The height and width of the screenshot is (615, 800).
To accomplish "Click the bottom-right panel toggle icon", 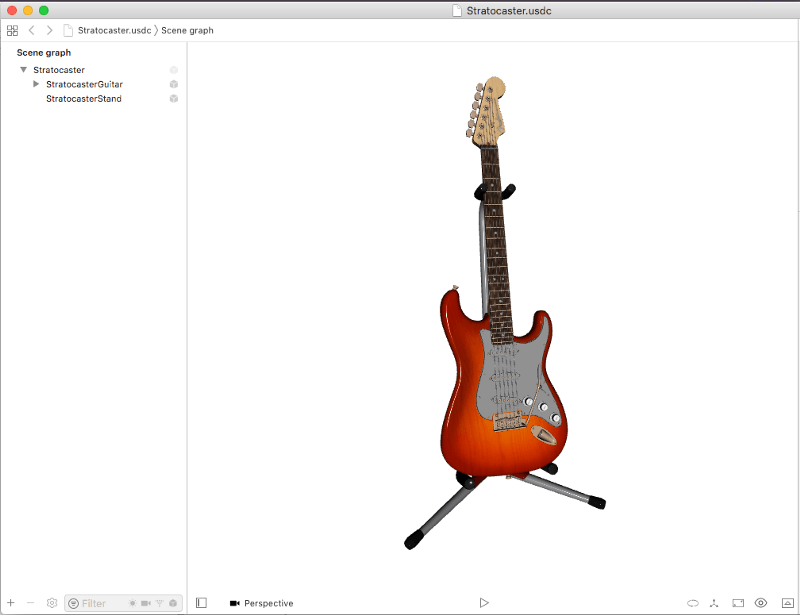I will [x=784, y=603].
